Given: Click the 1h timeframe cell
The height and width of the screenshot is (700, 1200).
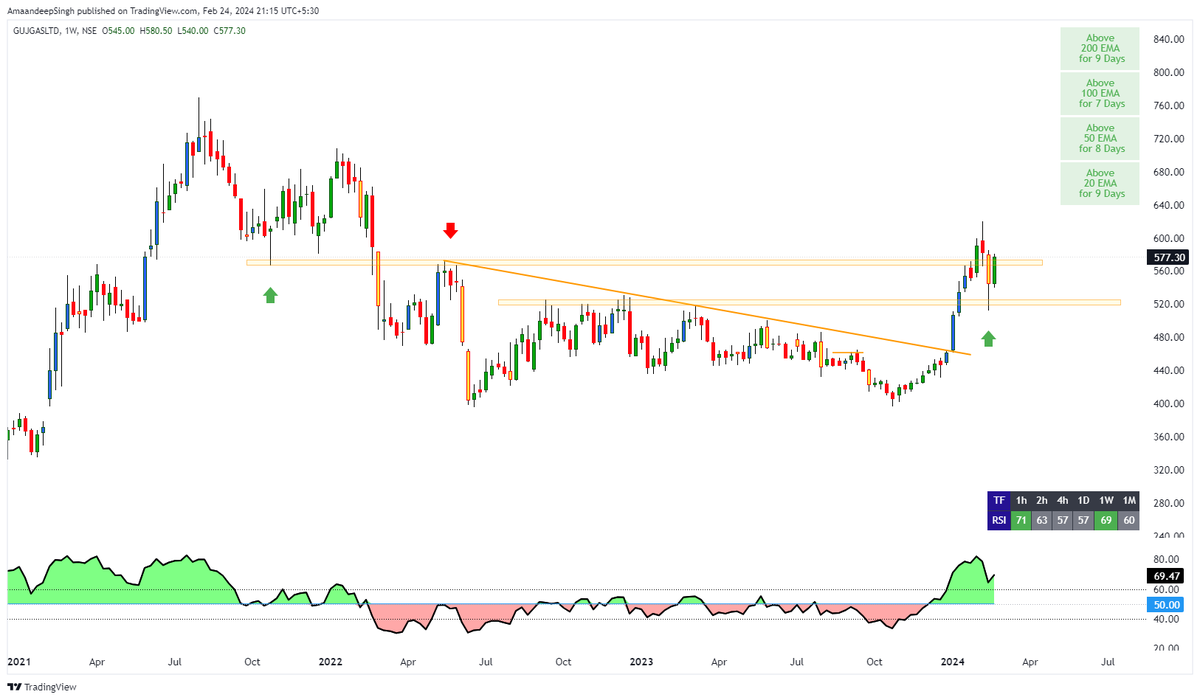Looking at the screenshot, I should click(1021, 500).
